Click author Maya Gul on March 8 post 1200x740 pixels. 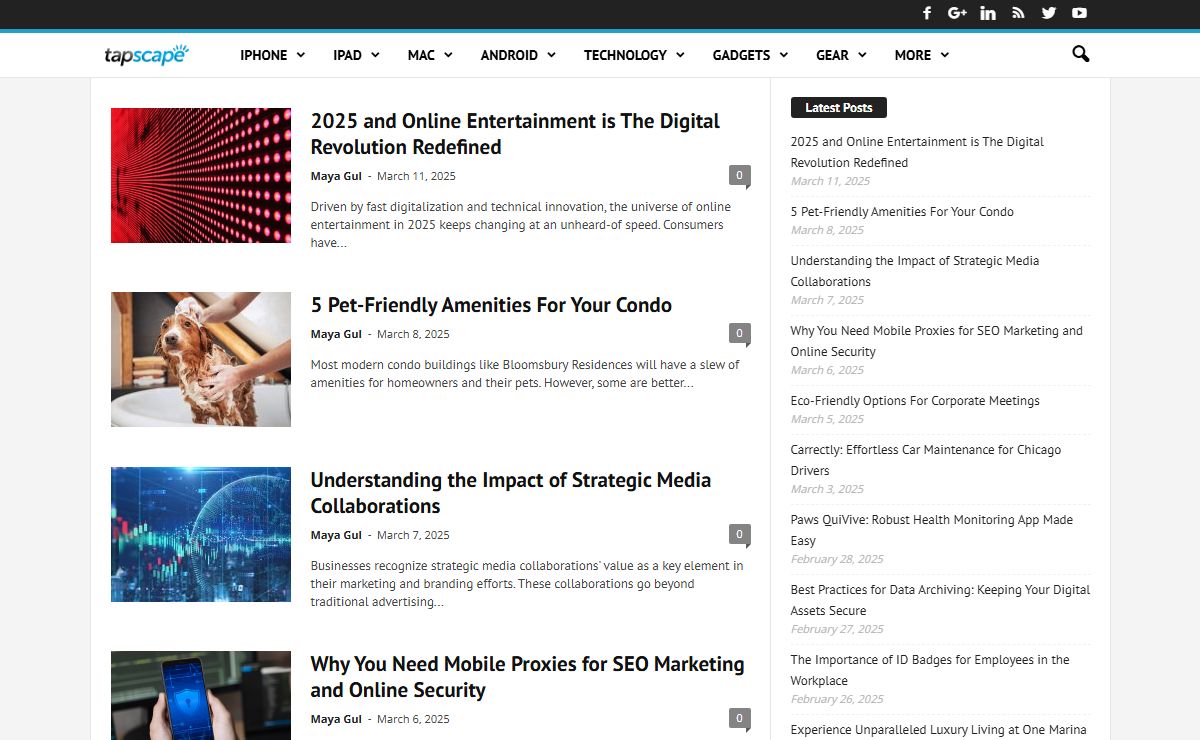(336, 334)
